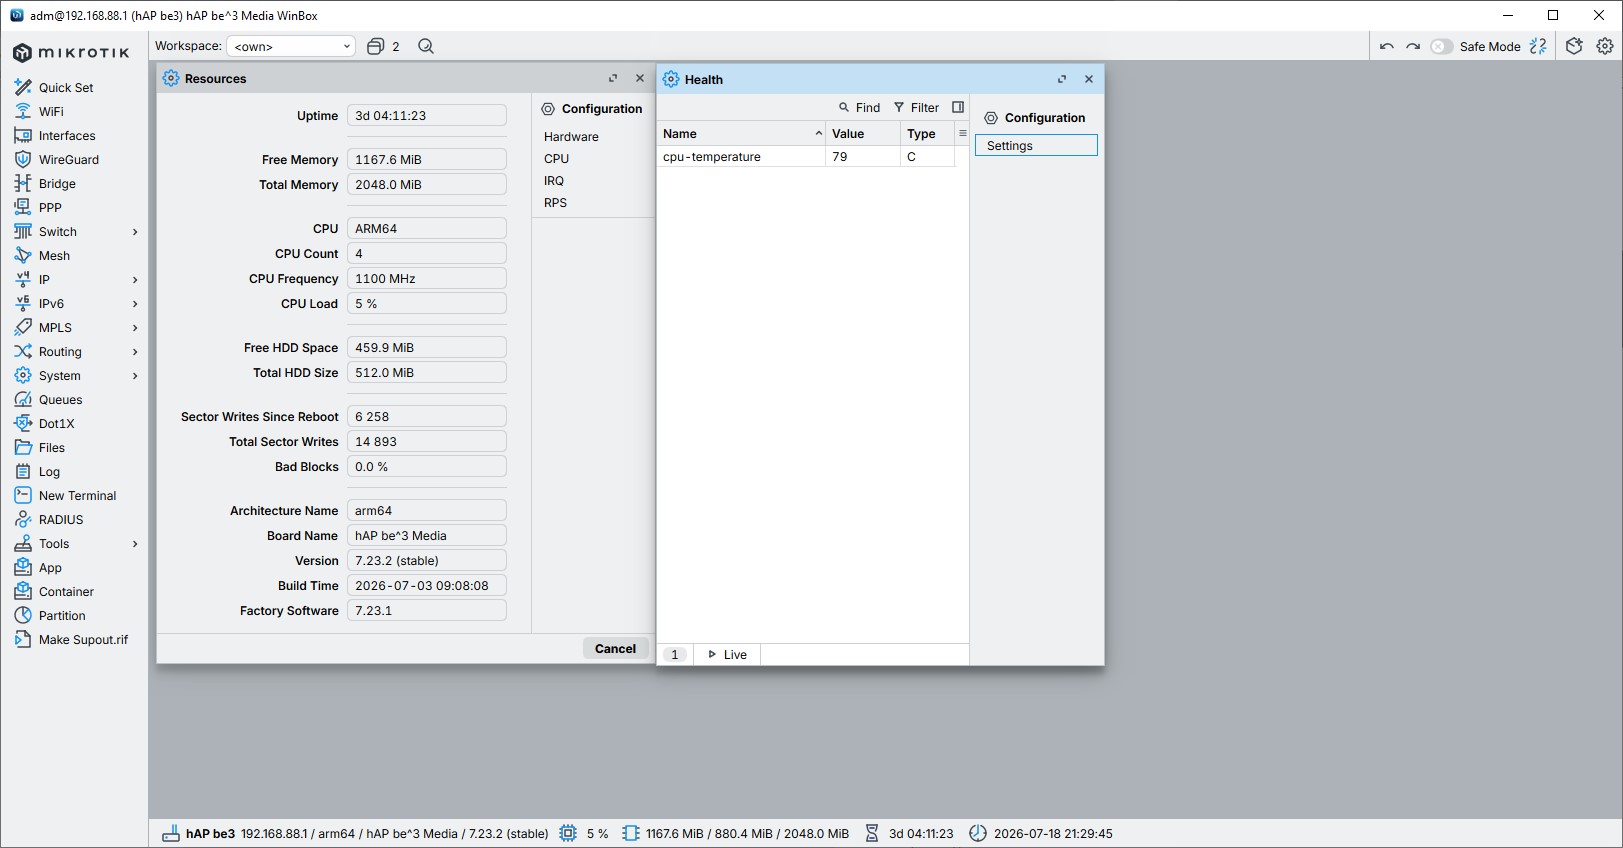Select the cpu-temperature row
1623x848 pixels.
click(806, 157)
